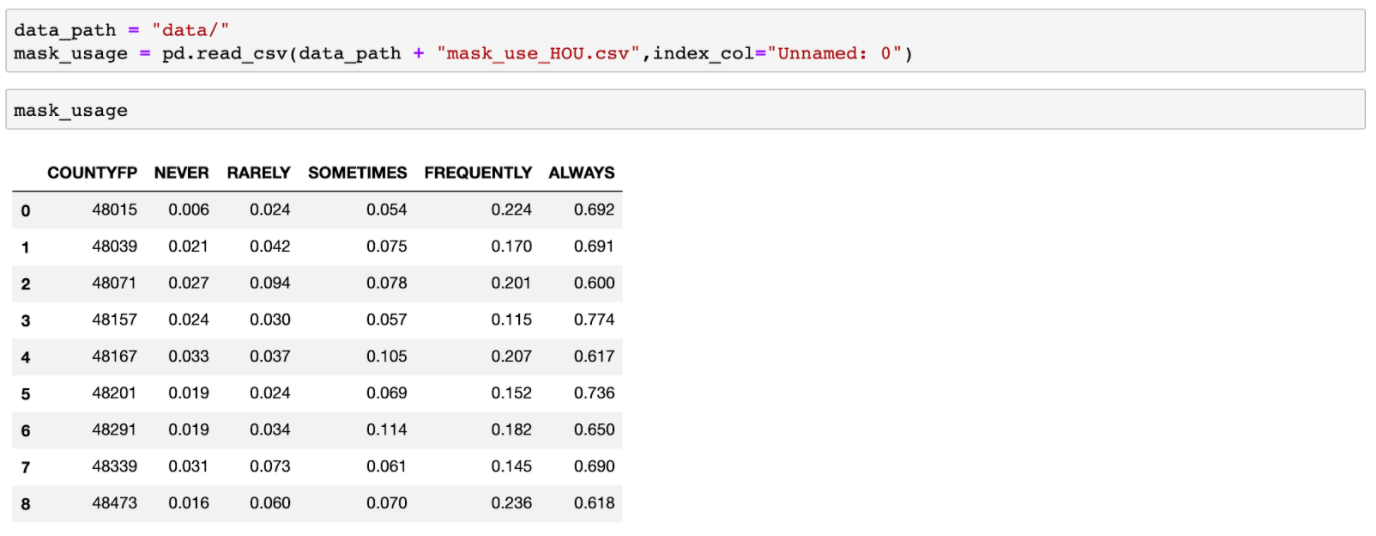Select the FREQUENTLY value 0.236

click(511, 503)
